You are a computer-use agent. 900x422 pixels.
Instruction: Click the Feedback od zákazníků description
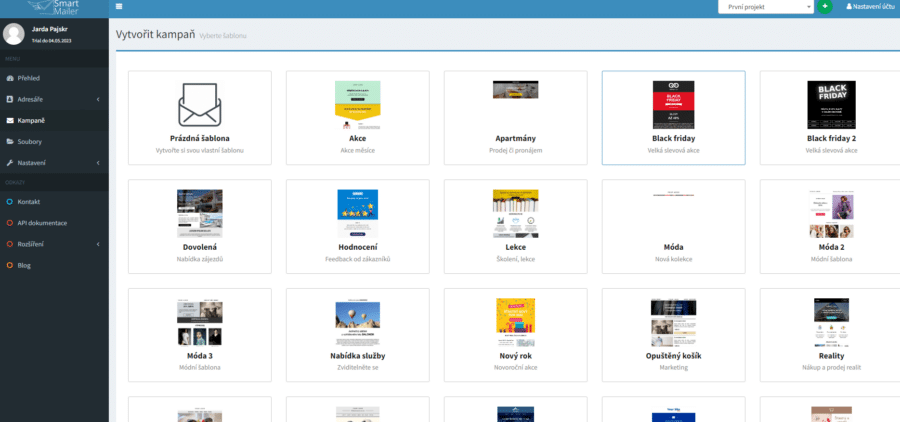(x=358, y=259)
